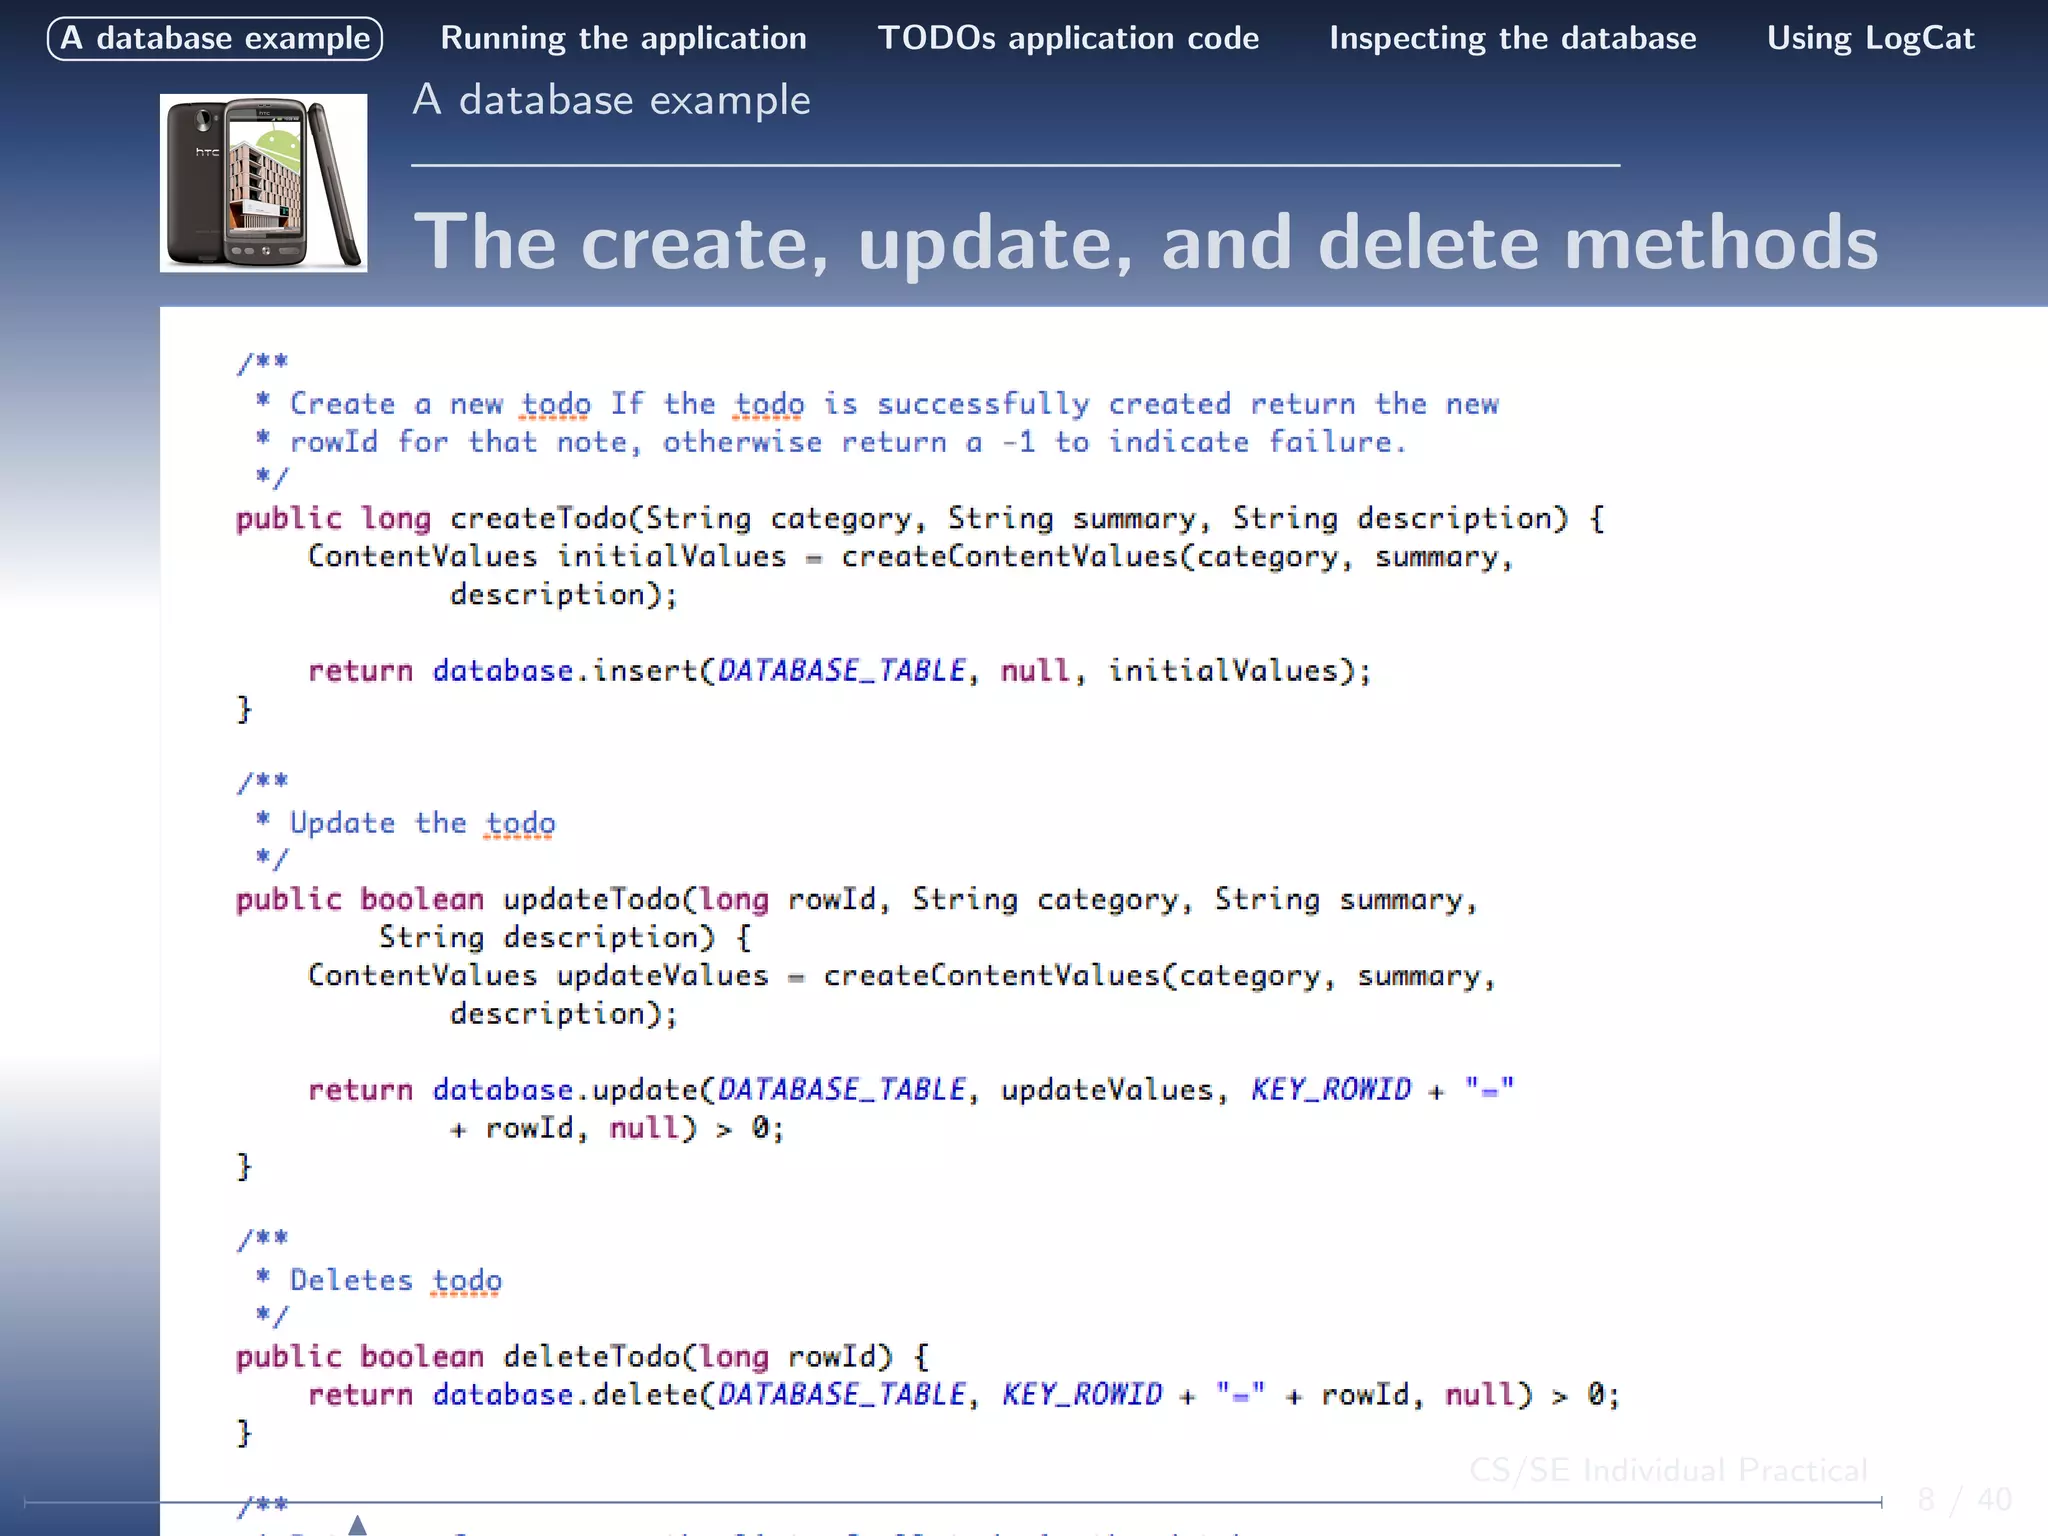Click the 'CS/SE Individual Practical' footer text

pyautogui.click(x=1668, y=1470)
